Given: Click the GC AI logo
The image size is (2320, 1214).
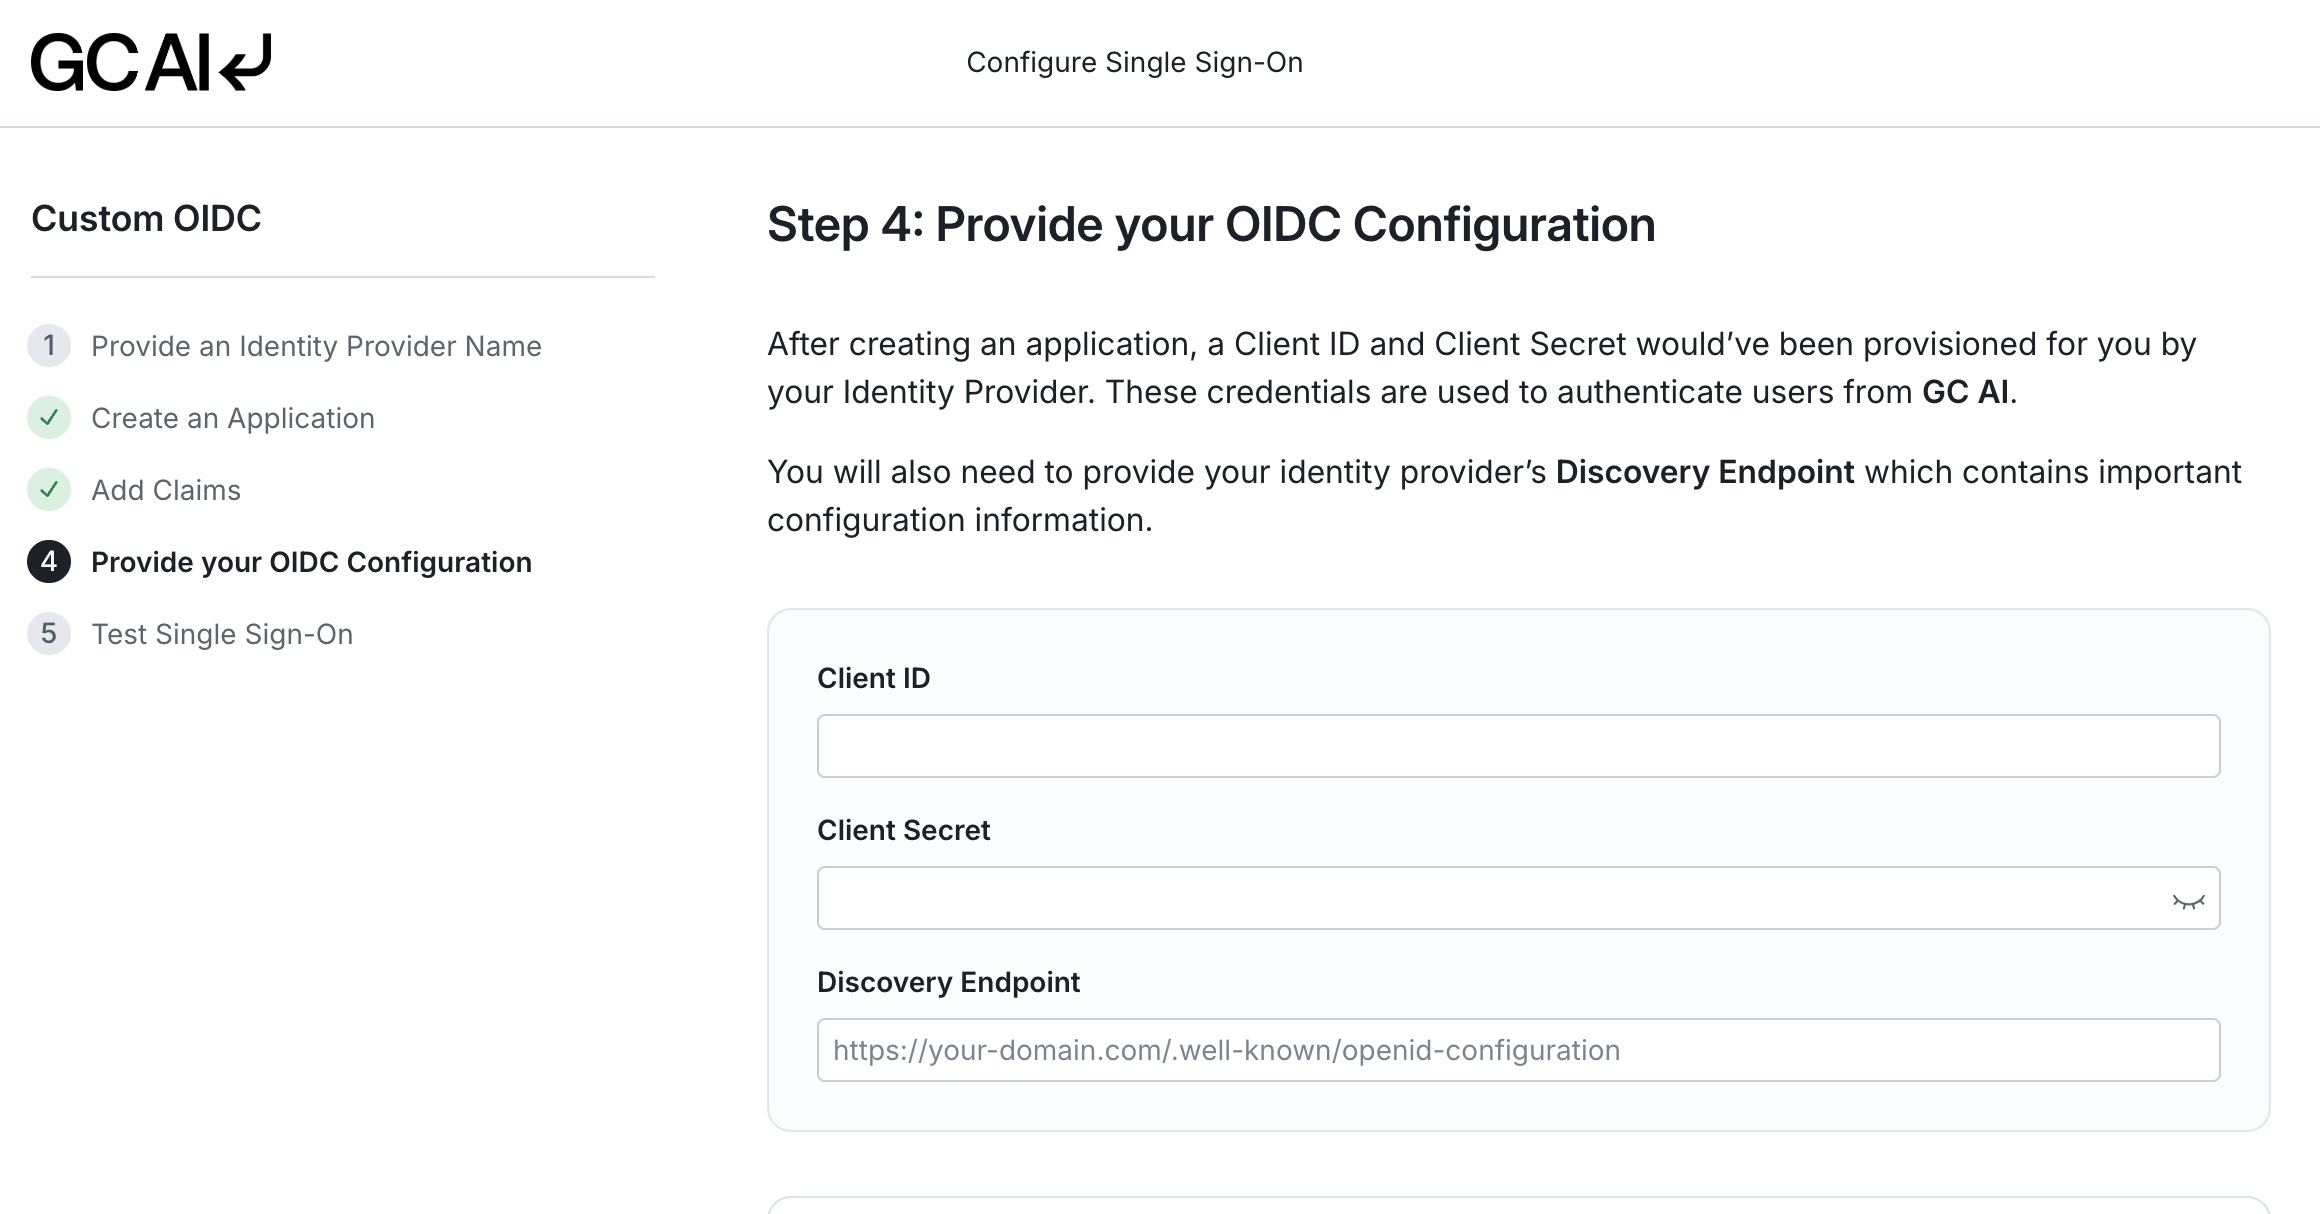Looking at the screenshot, I should [151, 63].
